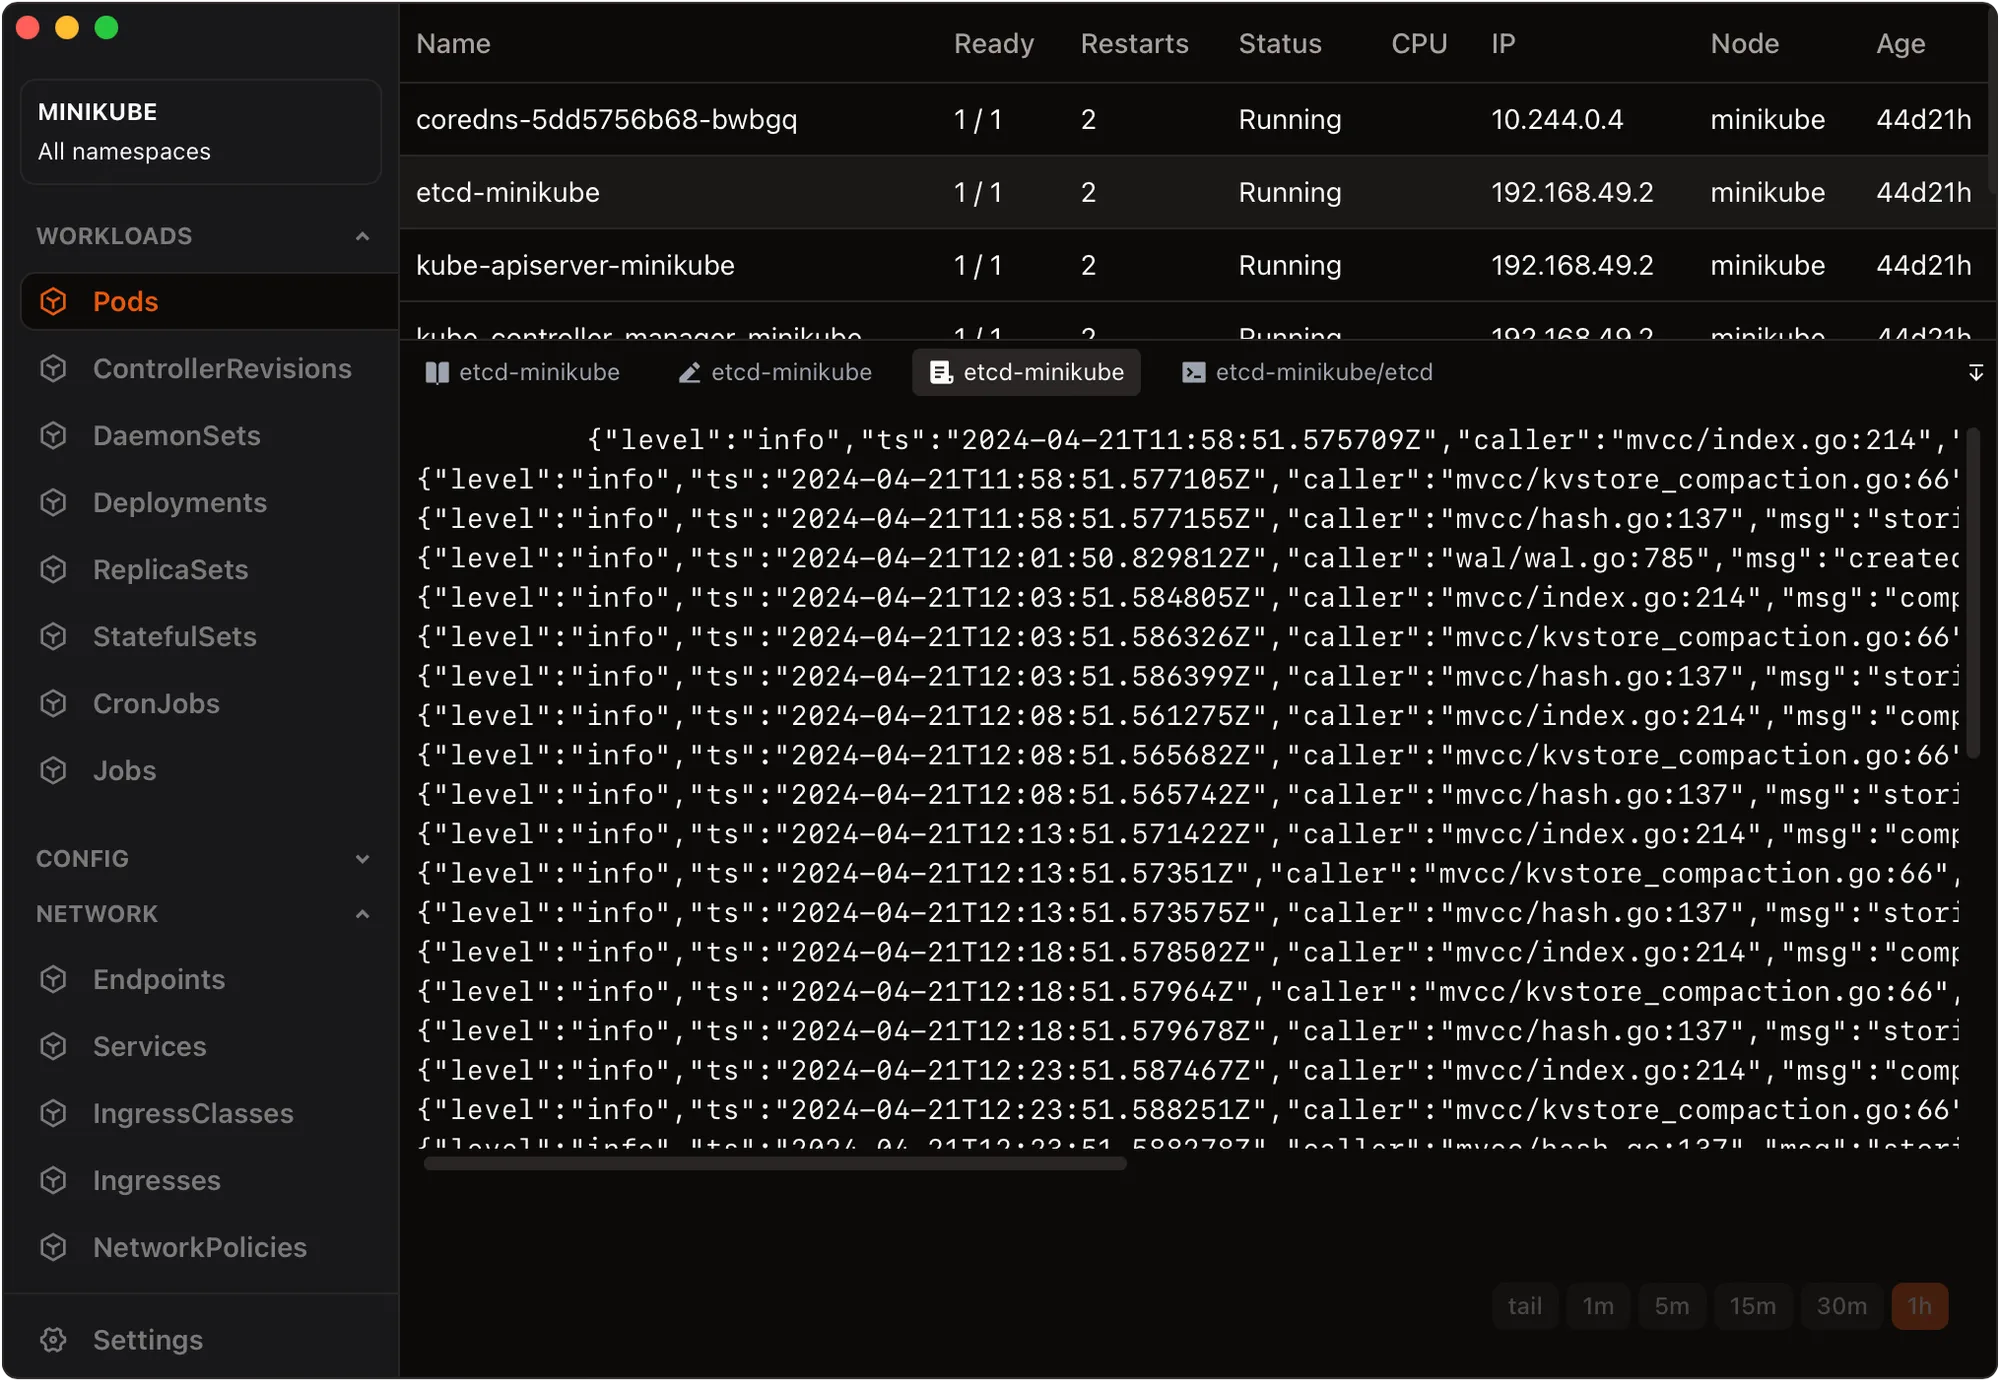Screen dimensions: 2000x1381
Task: Click the Pods cube icon in sidebar
Action: point(53,301)
